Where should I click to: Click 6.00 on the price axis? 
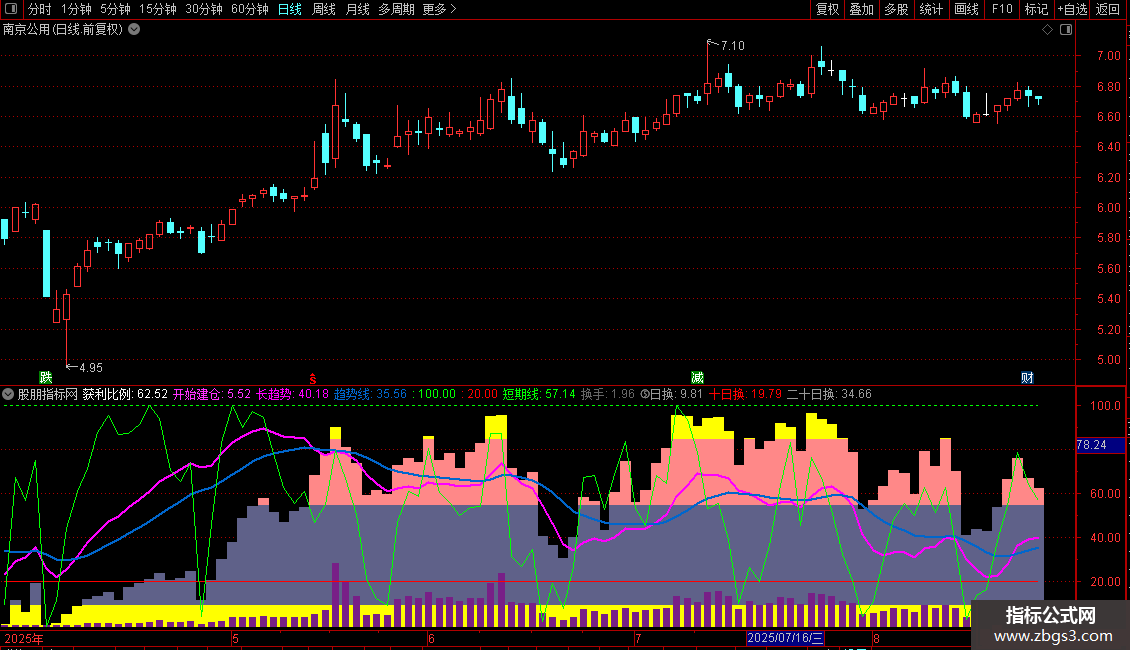[1108, 208]
